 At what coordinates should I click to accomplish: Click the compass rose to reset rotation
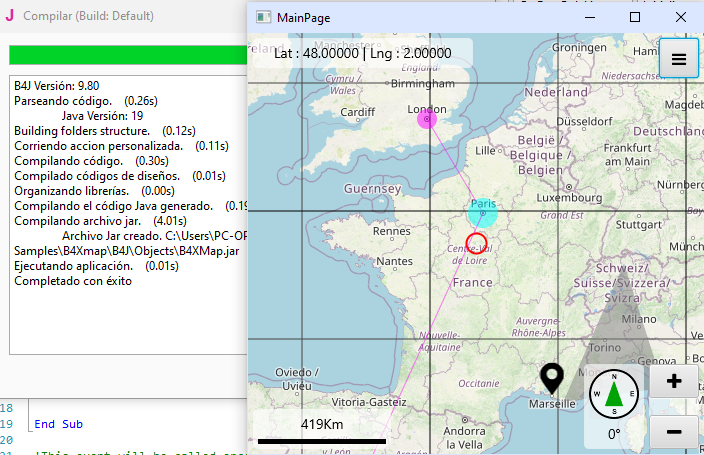click(x=614, y=394)
